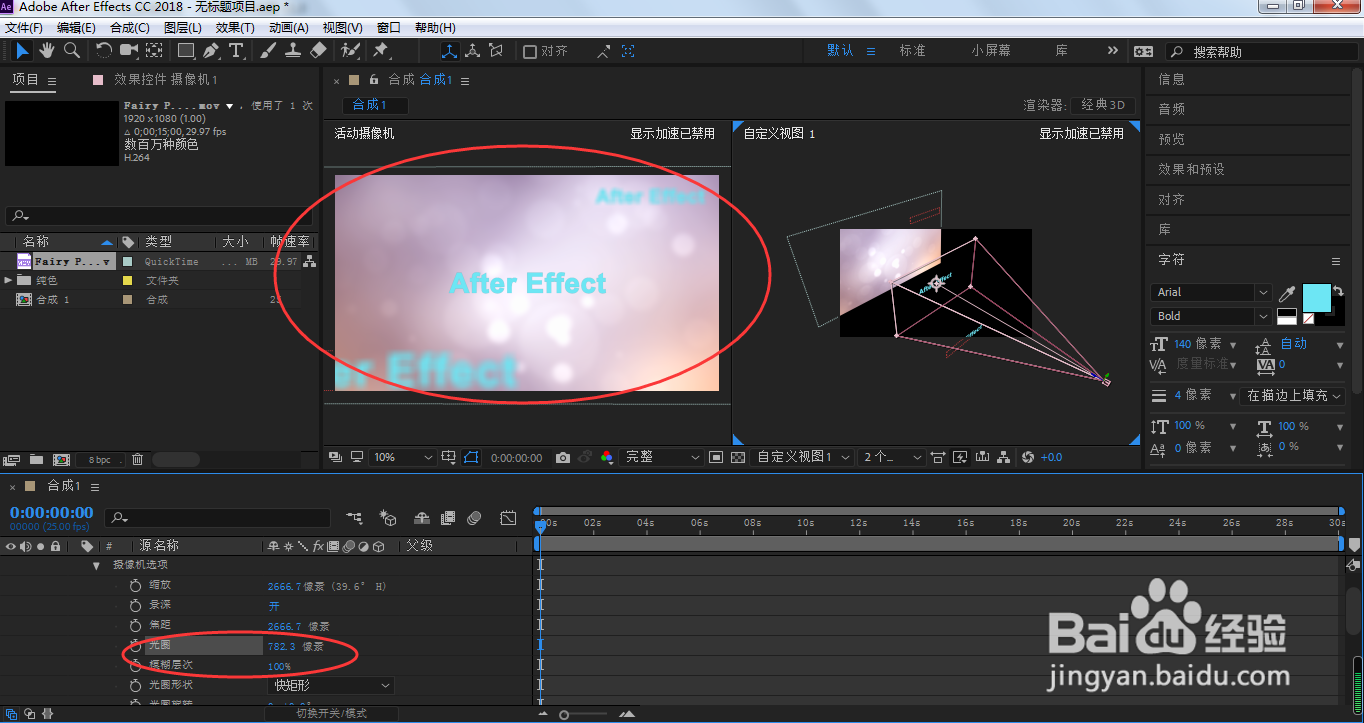
Task: Open the Arial font family dropdown
Action: click(x=1211, y=292)
